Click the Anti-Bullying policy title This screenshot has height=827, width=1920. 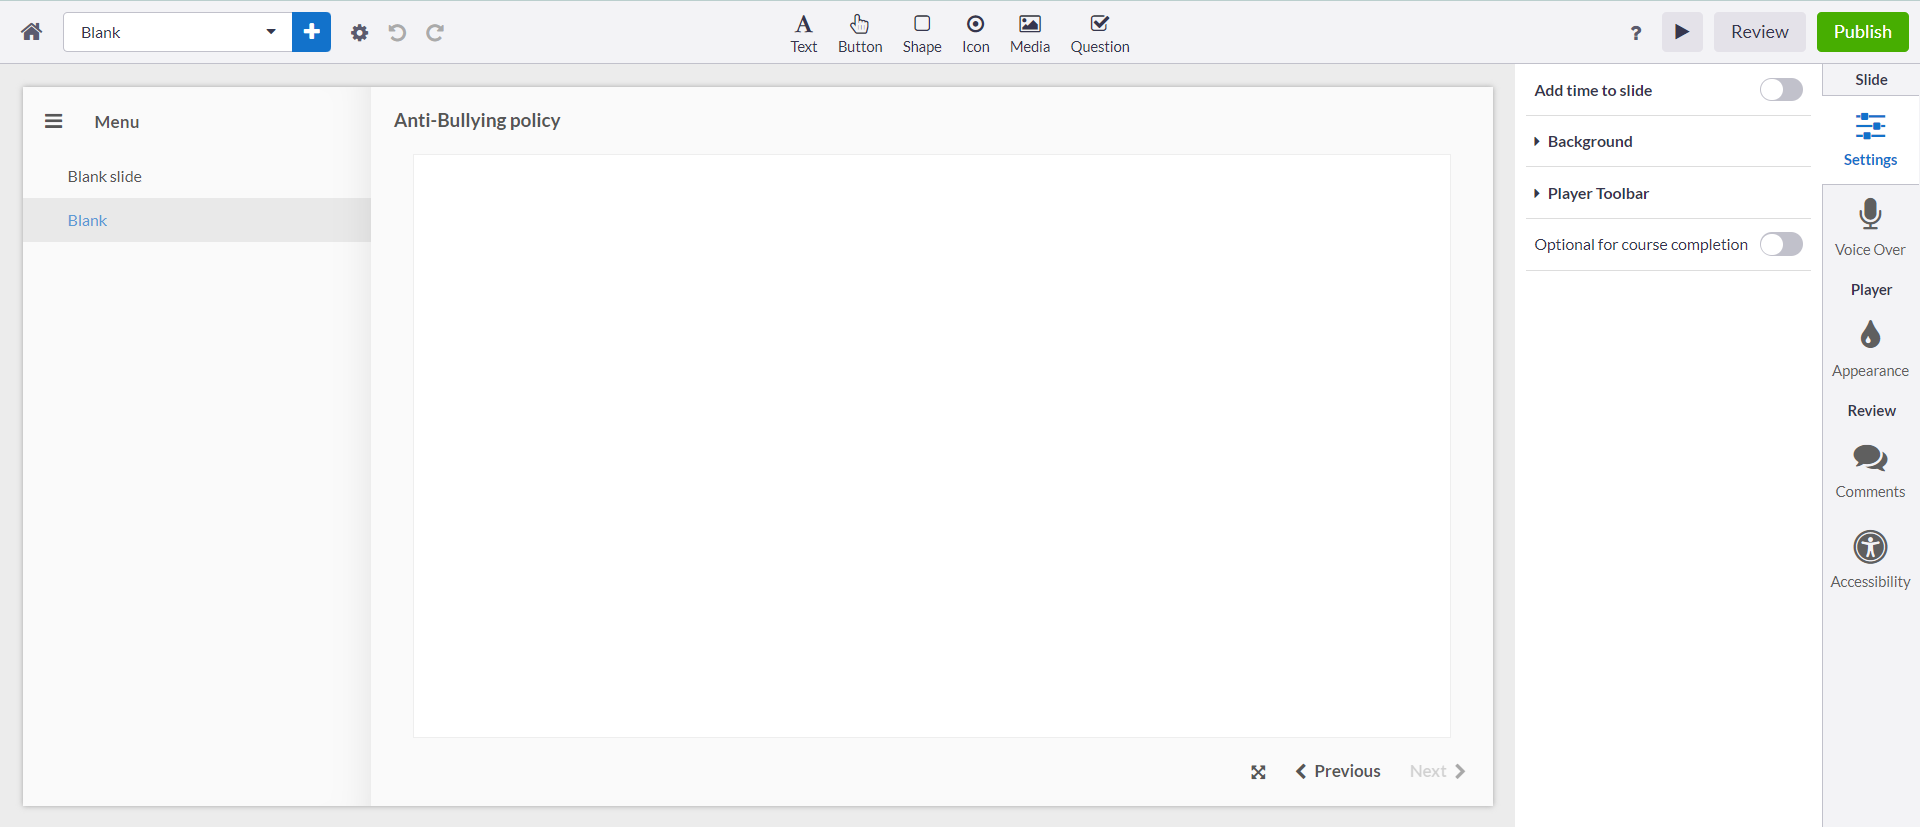pos(477,120)
